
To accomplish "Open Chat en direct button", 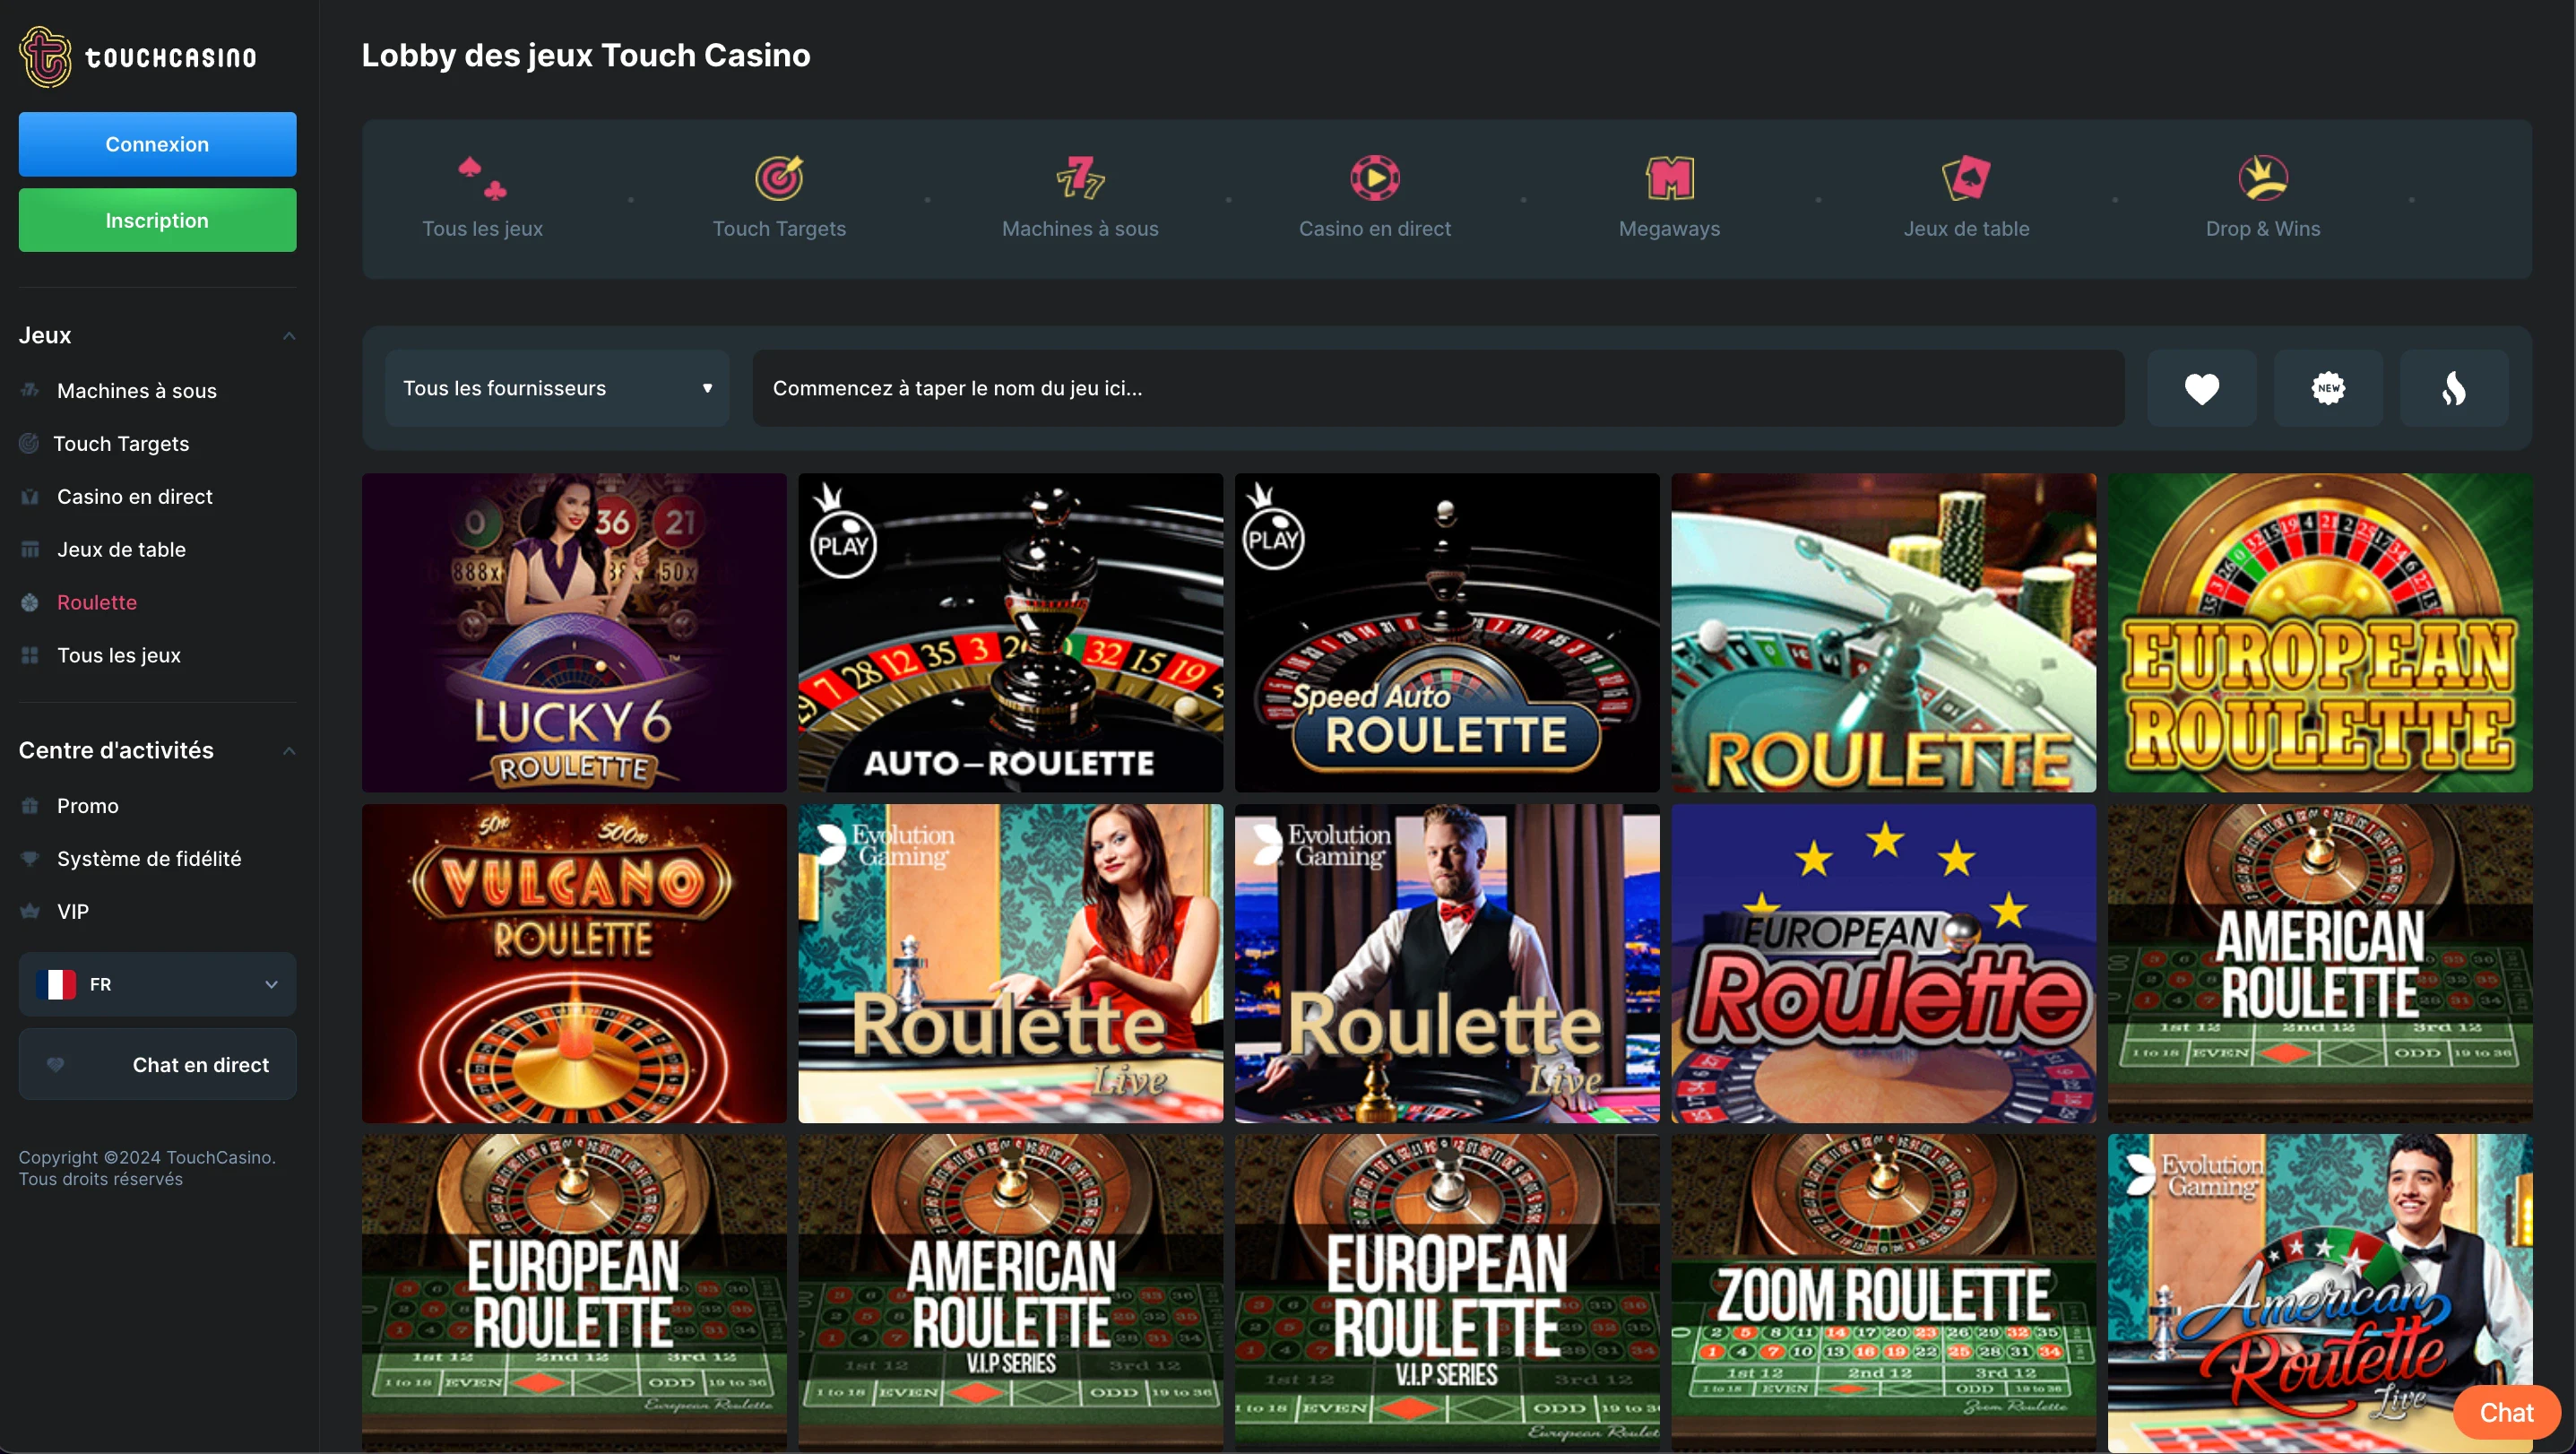I will (157, 1064).
